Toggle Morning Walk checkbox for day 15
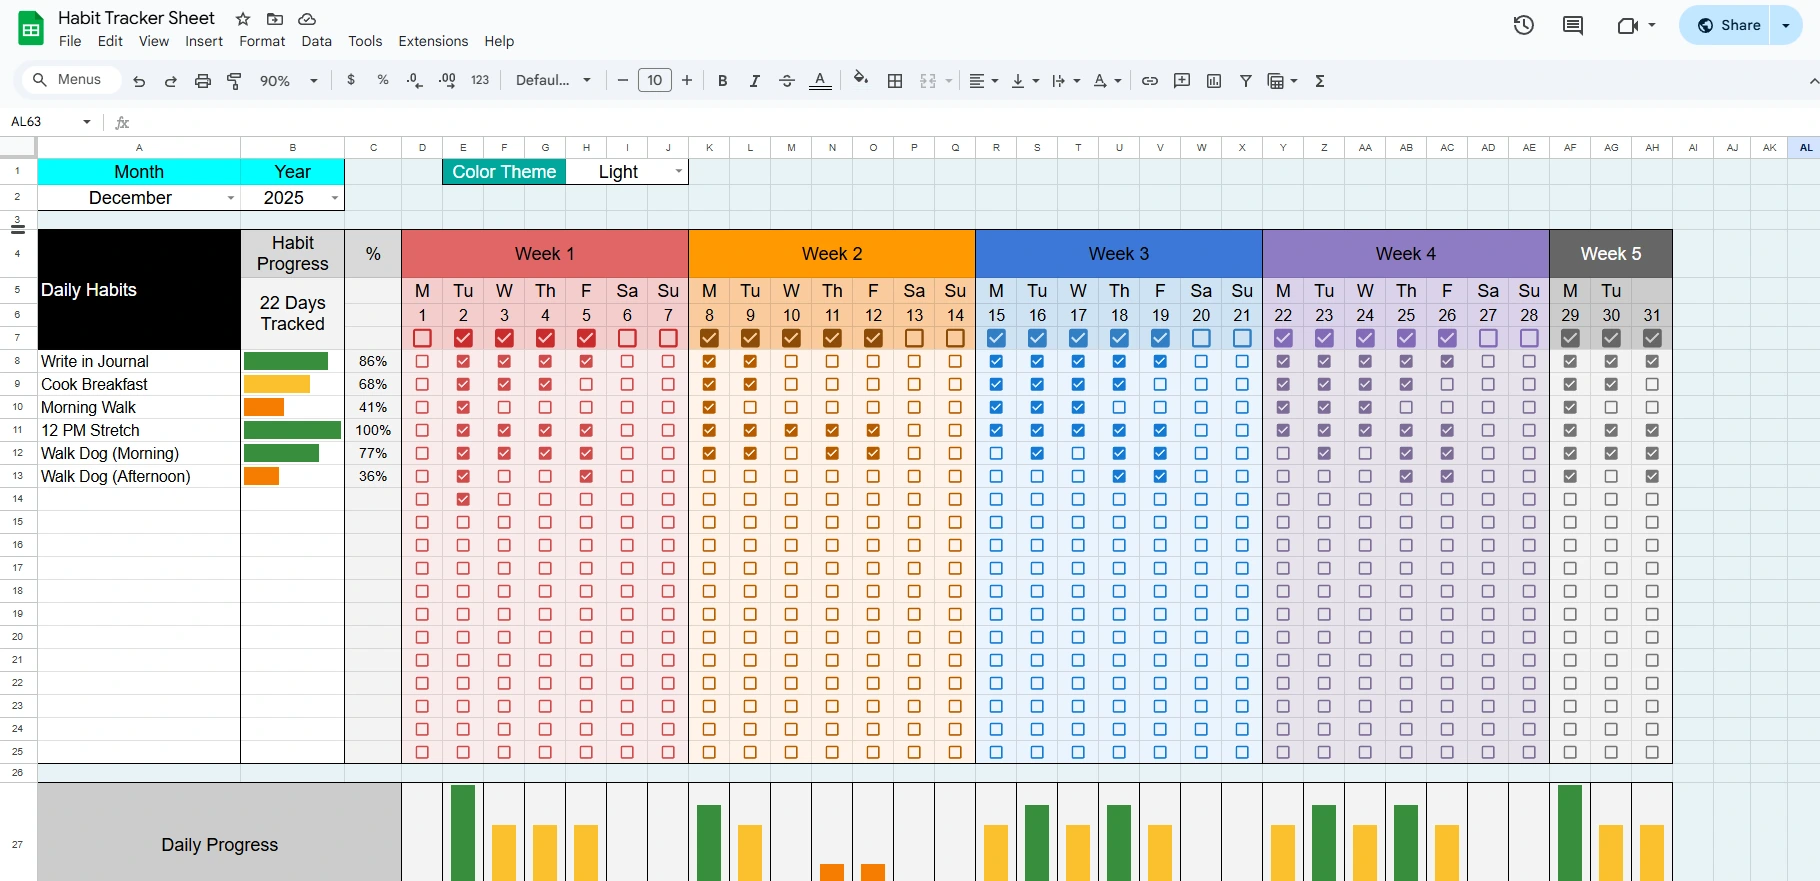This screenshot has height=881, width=1820. click(x=996, y=407)
